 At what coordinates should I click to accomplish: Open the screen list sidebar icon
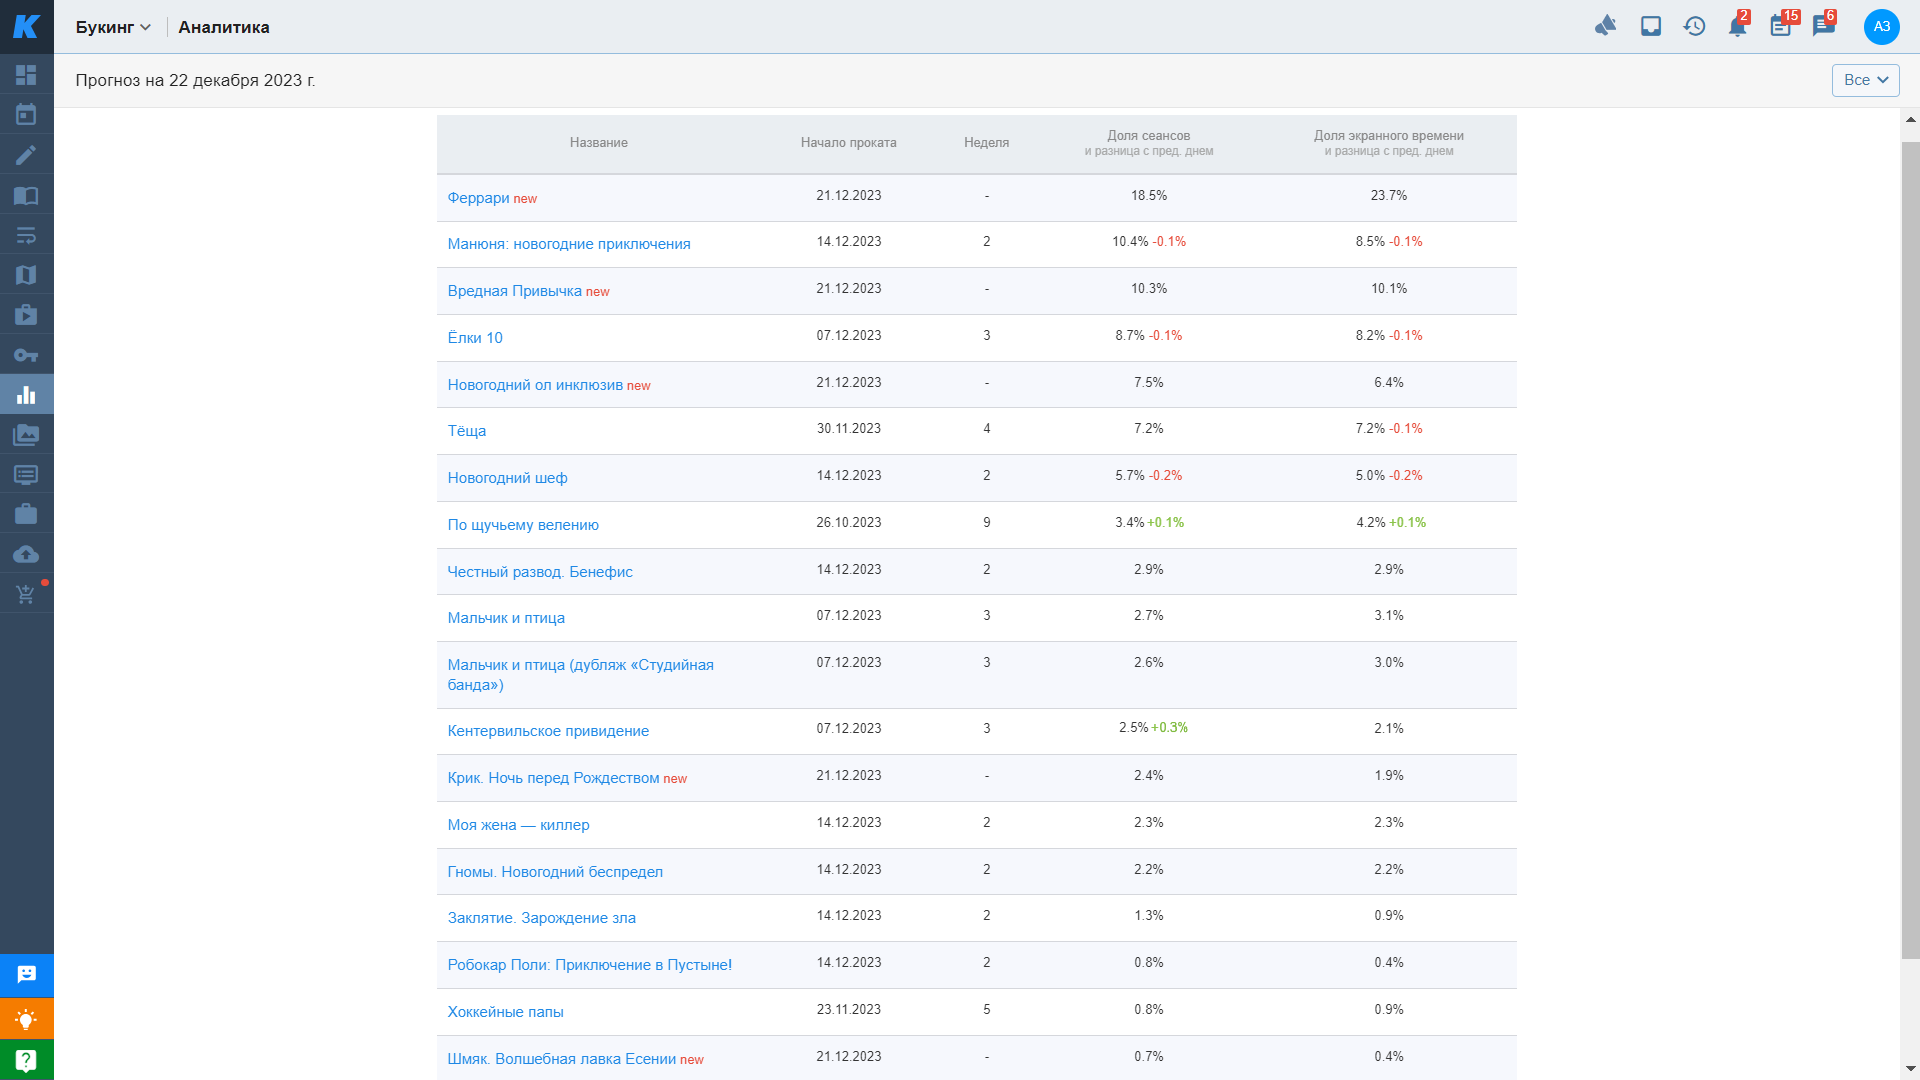pyautogui.click(x=26, y=475)
